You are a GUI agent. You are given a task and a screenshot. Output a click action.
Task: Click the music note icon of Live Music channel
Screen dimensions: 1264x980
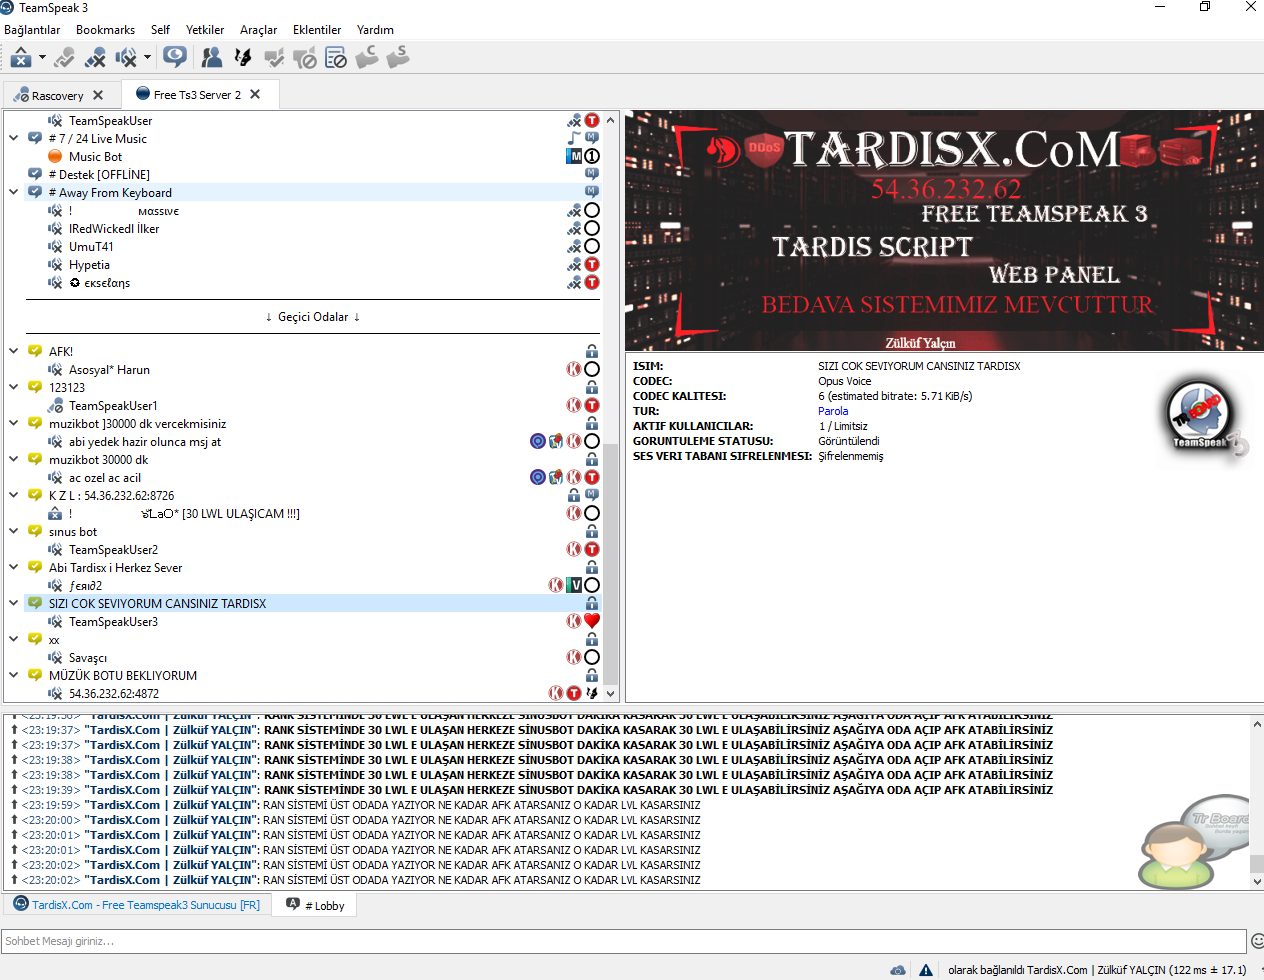coord(574,138)
